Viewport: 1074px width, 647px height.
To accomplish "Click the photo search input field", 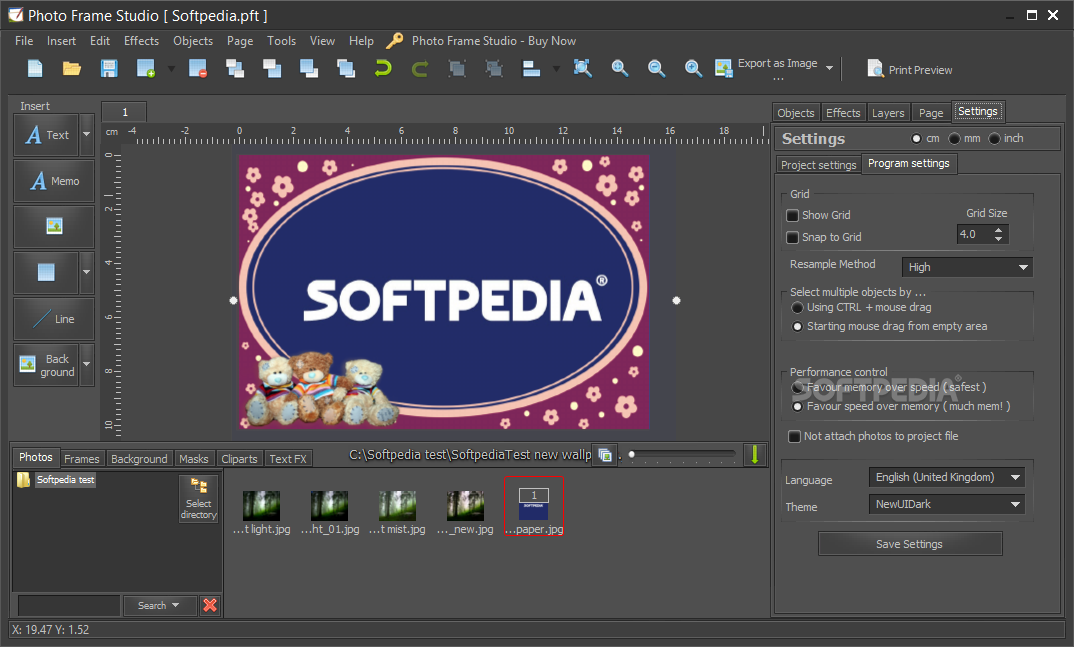I will pos(68,605).
